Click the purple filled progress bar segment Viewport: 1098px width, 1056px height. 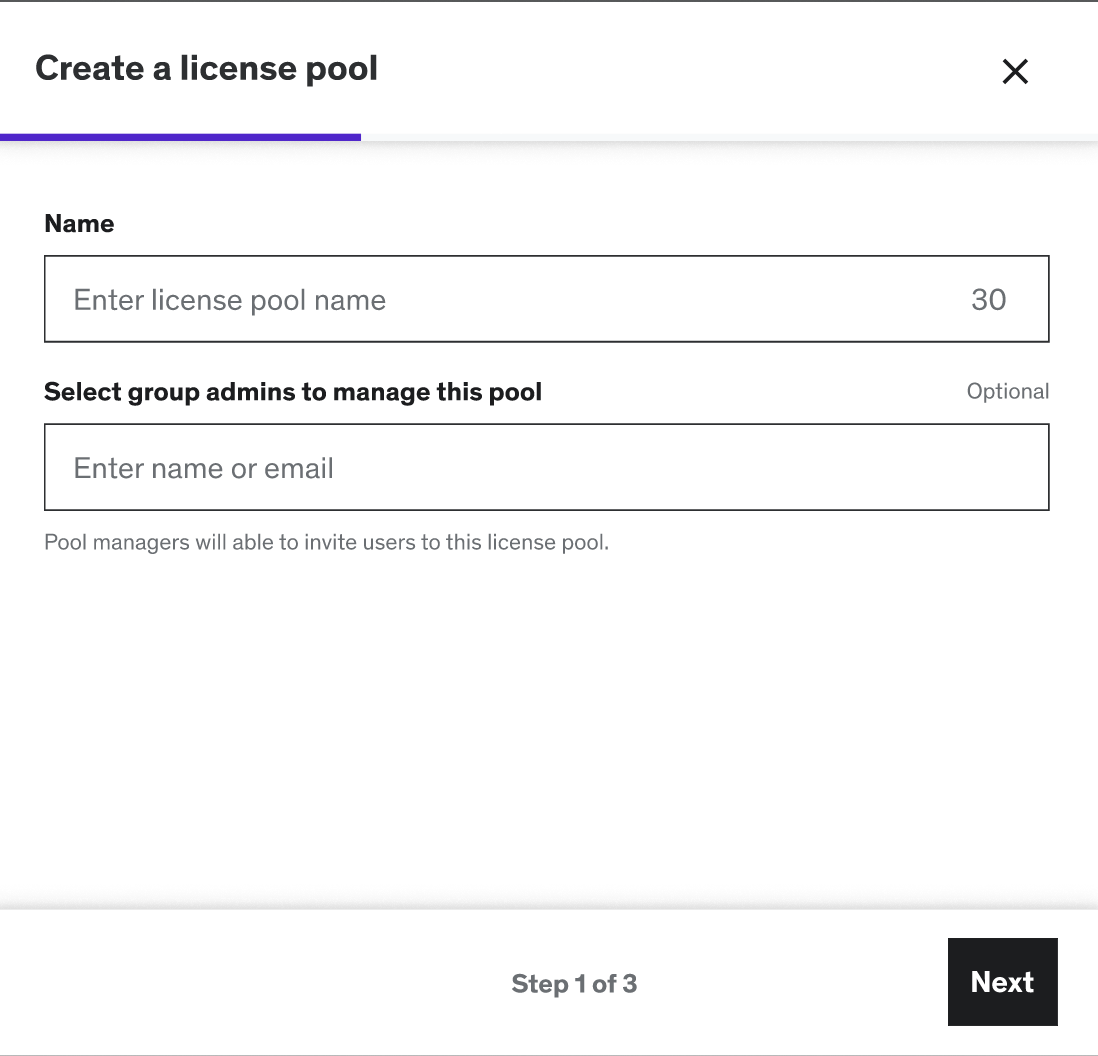click(x=180, y=137)
